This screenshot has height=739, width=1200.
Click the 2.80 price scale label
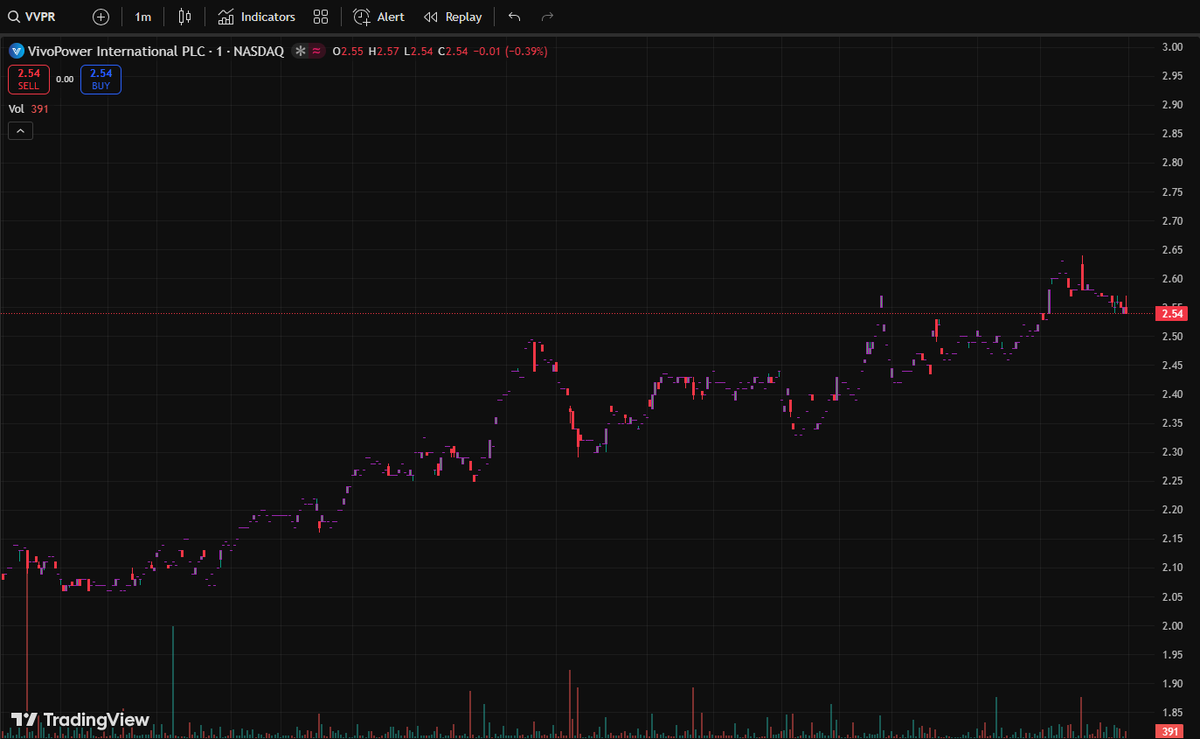(1172, 162)
